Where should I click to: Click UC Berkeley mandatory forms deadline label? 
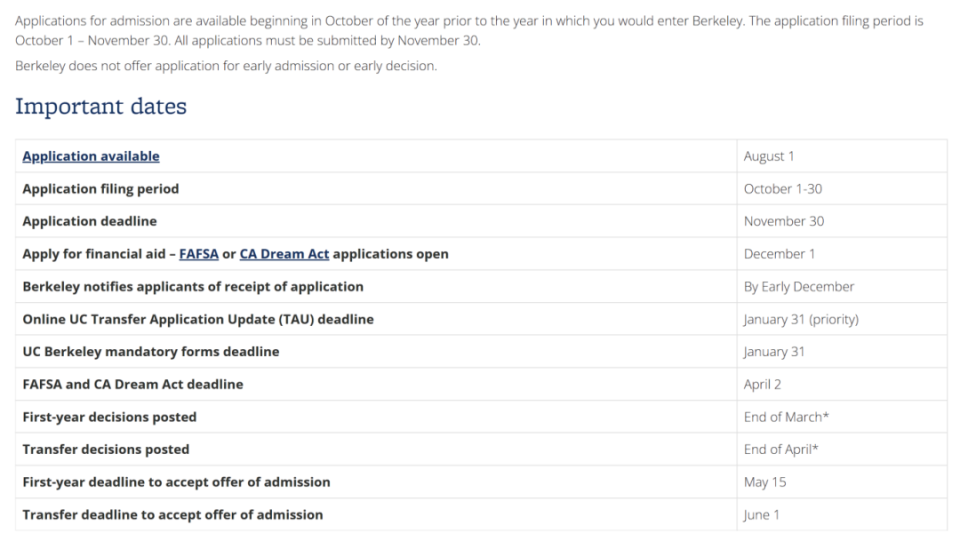point(151,352)
